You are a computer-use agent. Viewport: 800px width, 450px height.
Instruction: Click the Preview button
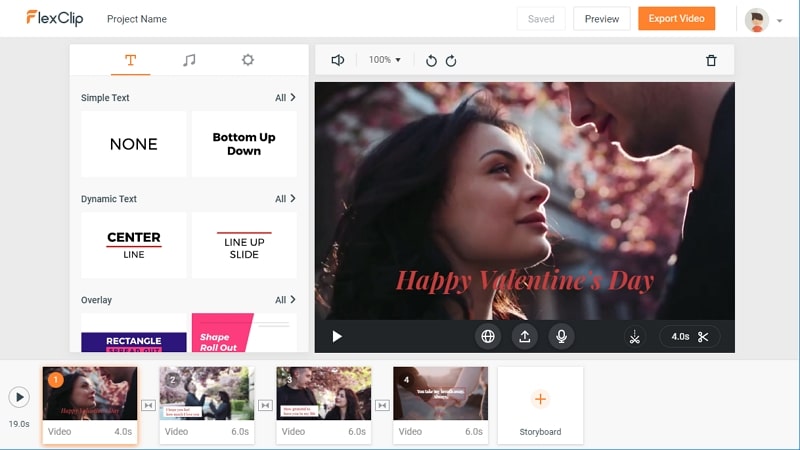pos(602,19)
